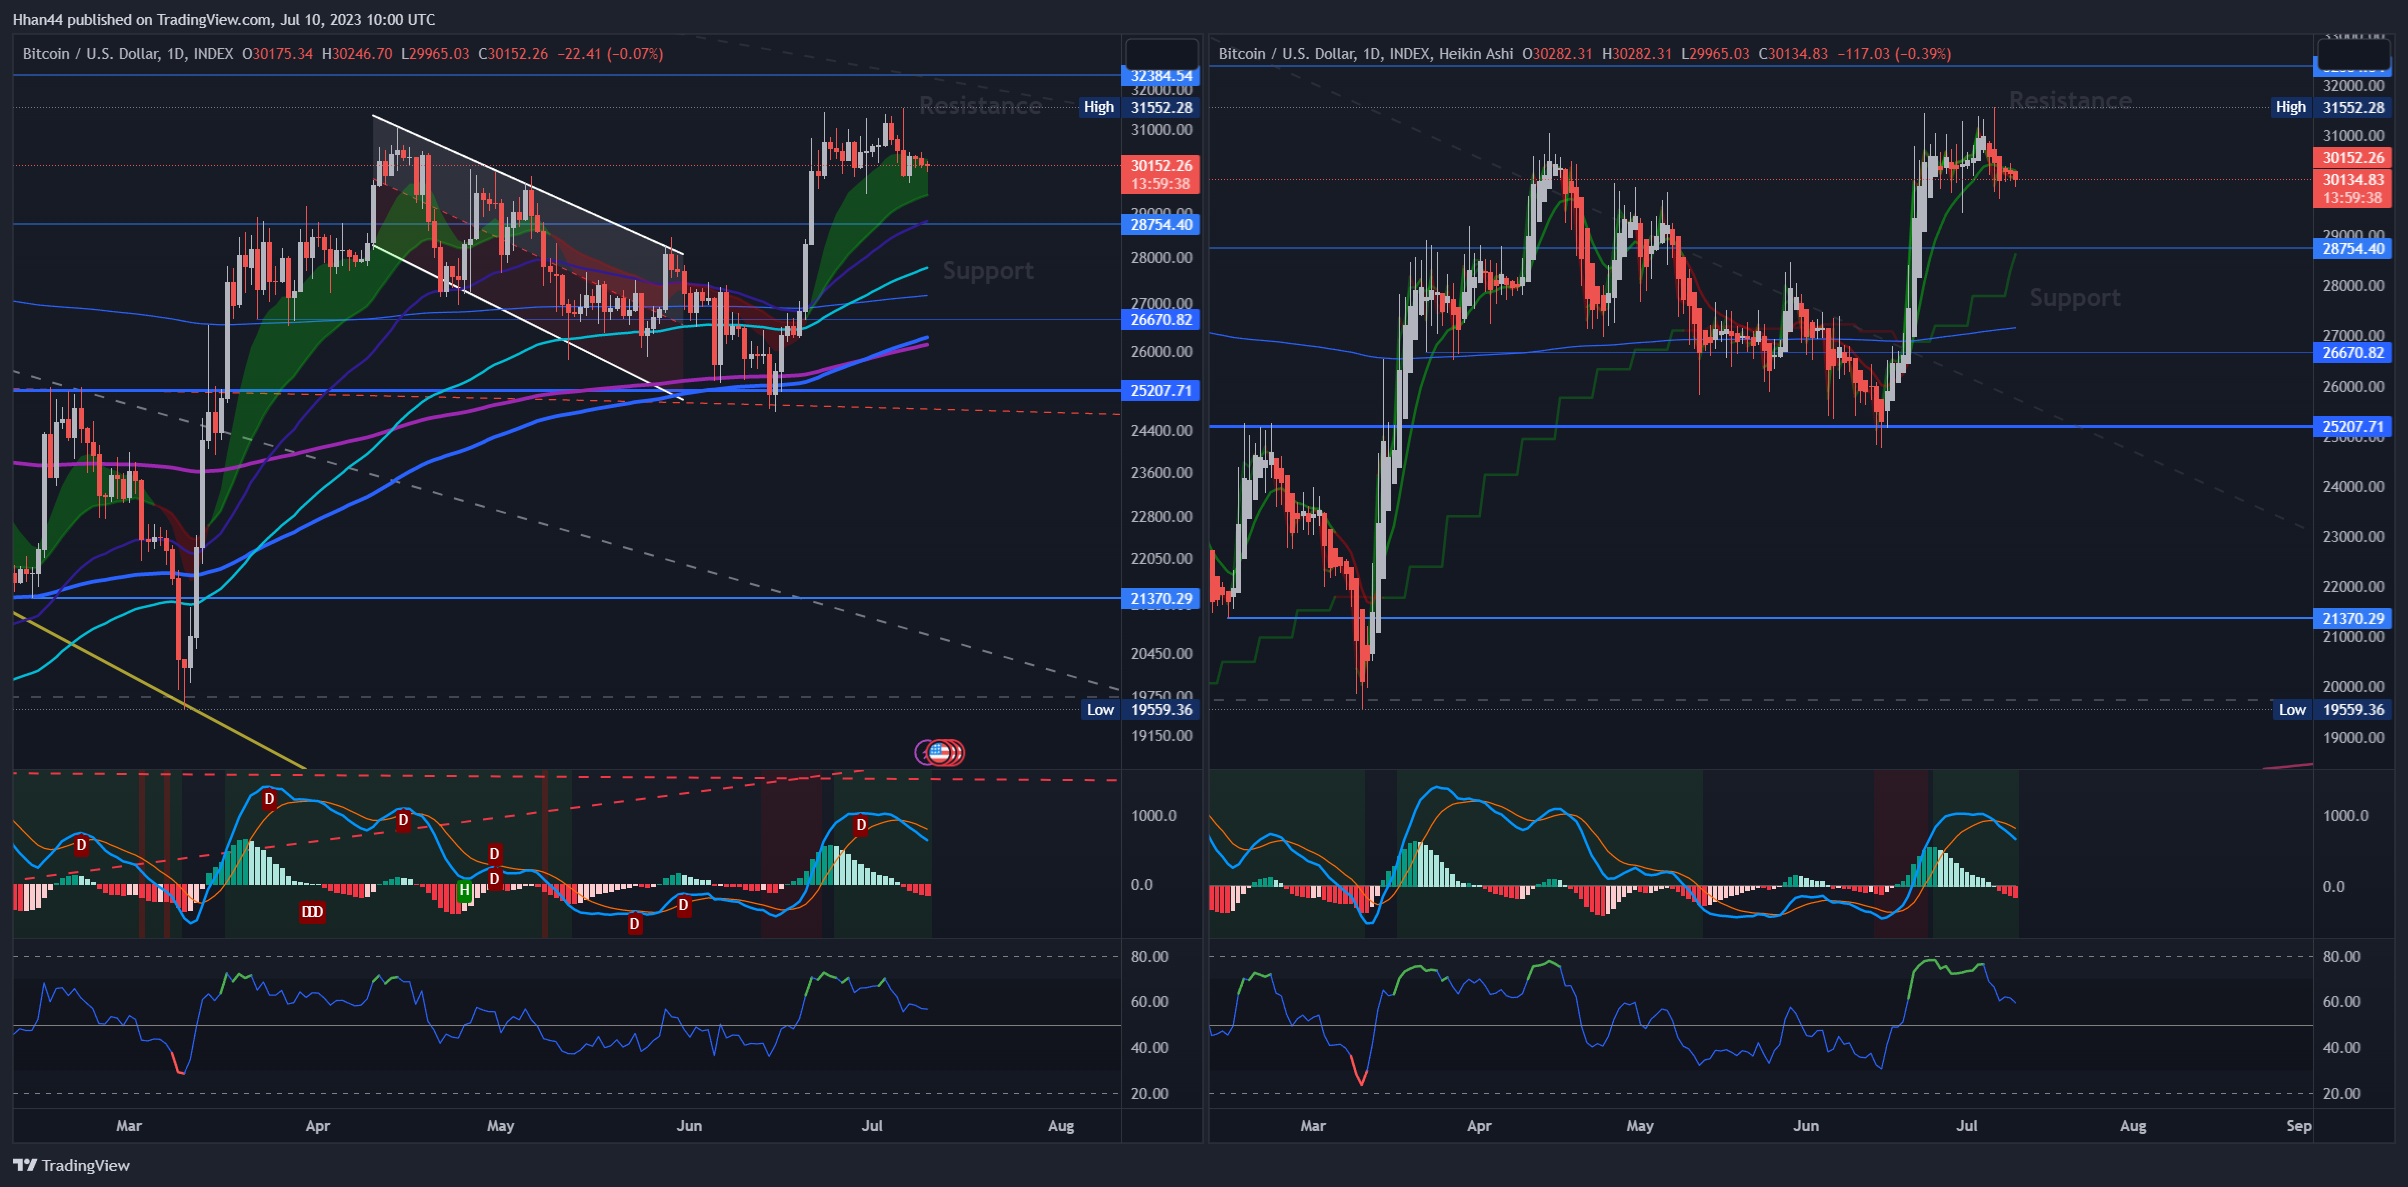The image size is (2408, 1187).
Task: Click the D marker on the MACD March peak
Action: click(269, 800)
